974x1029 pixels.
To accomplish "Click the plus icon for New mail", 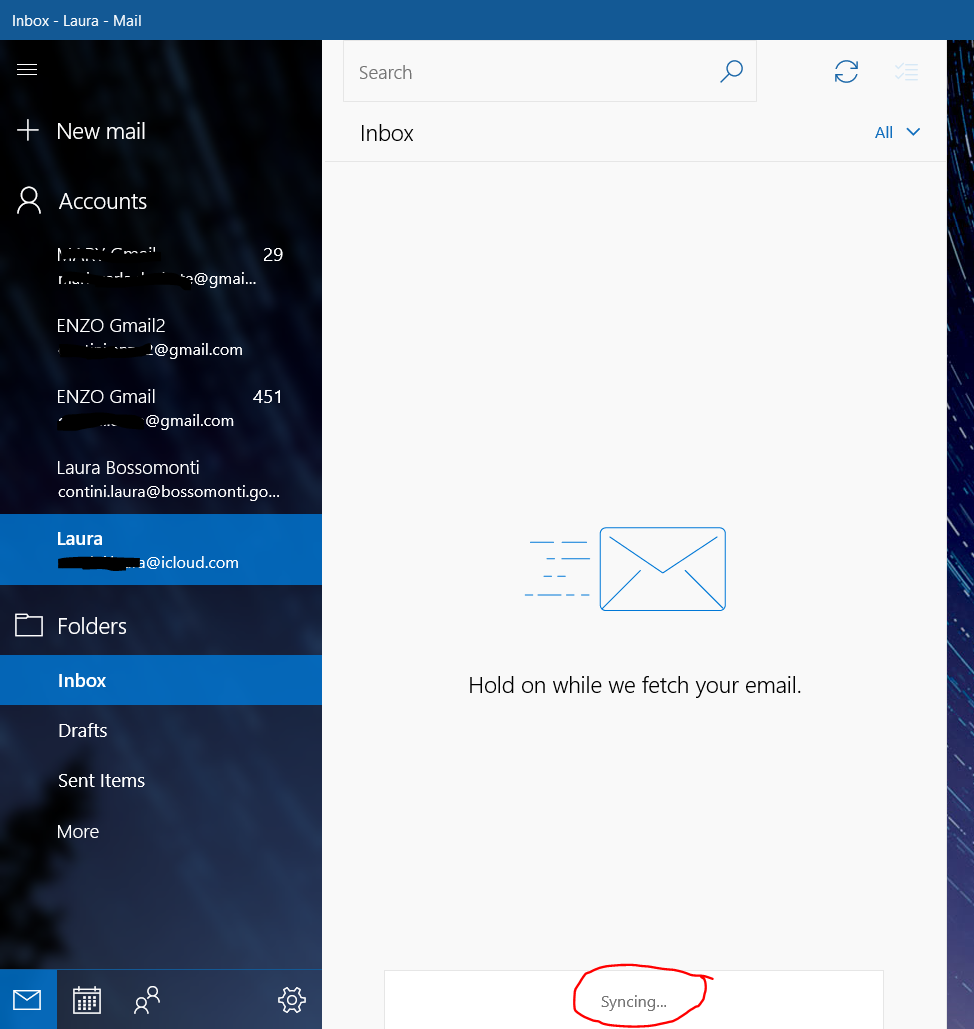I will pyautogui.click(x=28, y=131).
